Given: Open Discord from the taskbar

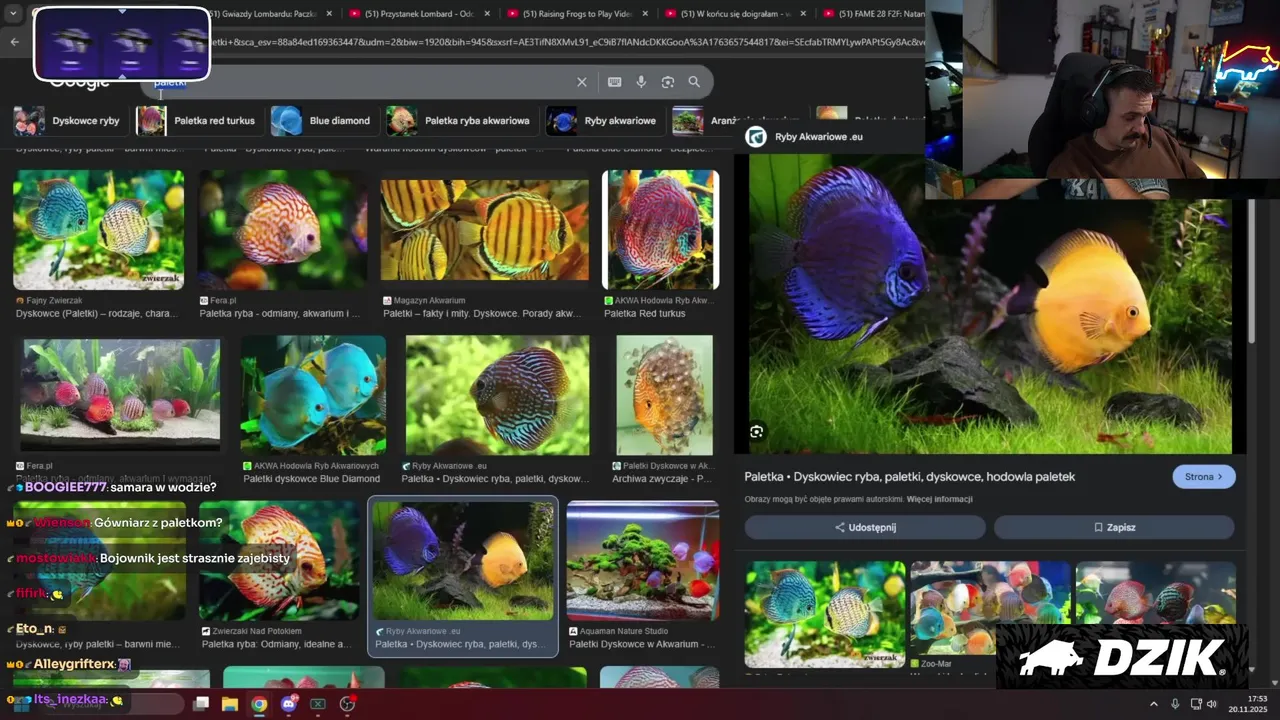Looking at the screenshot, I should pyautogui.click(x=289, y=704).
